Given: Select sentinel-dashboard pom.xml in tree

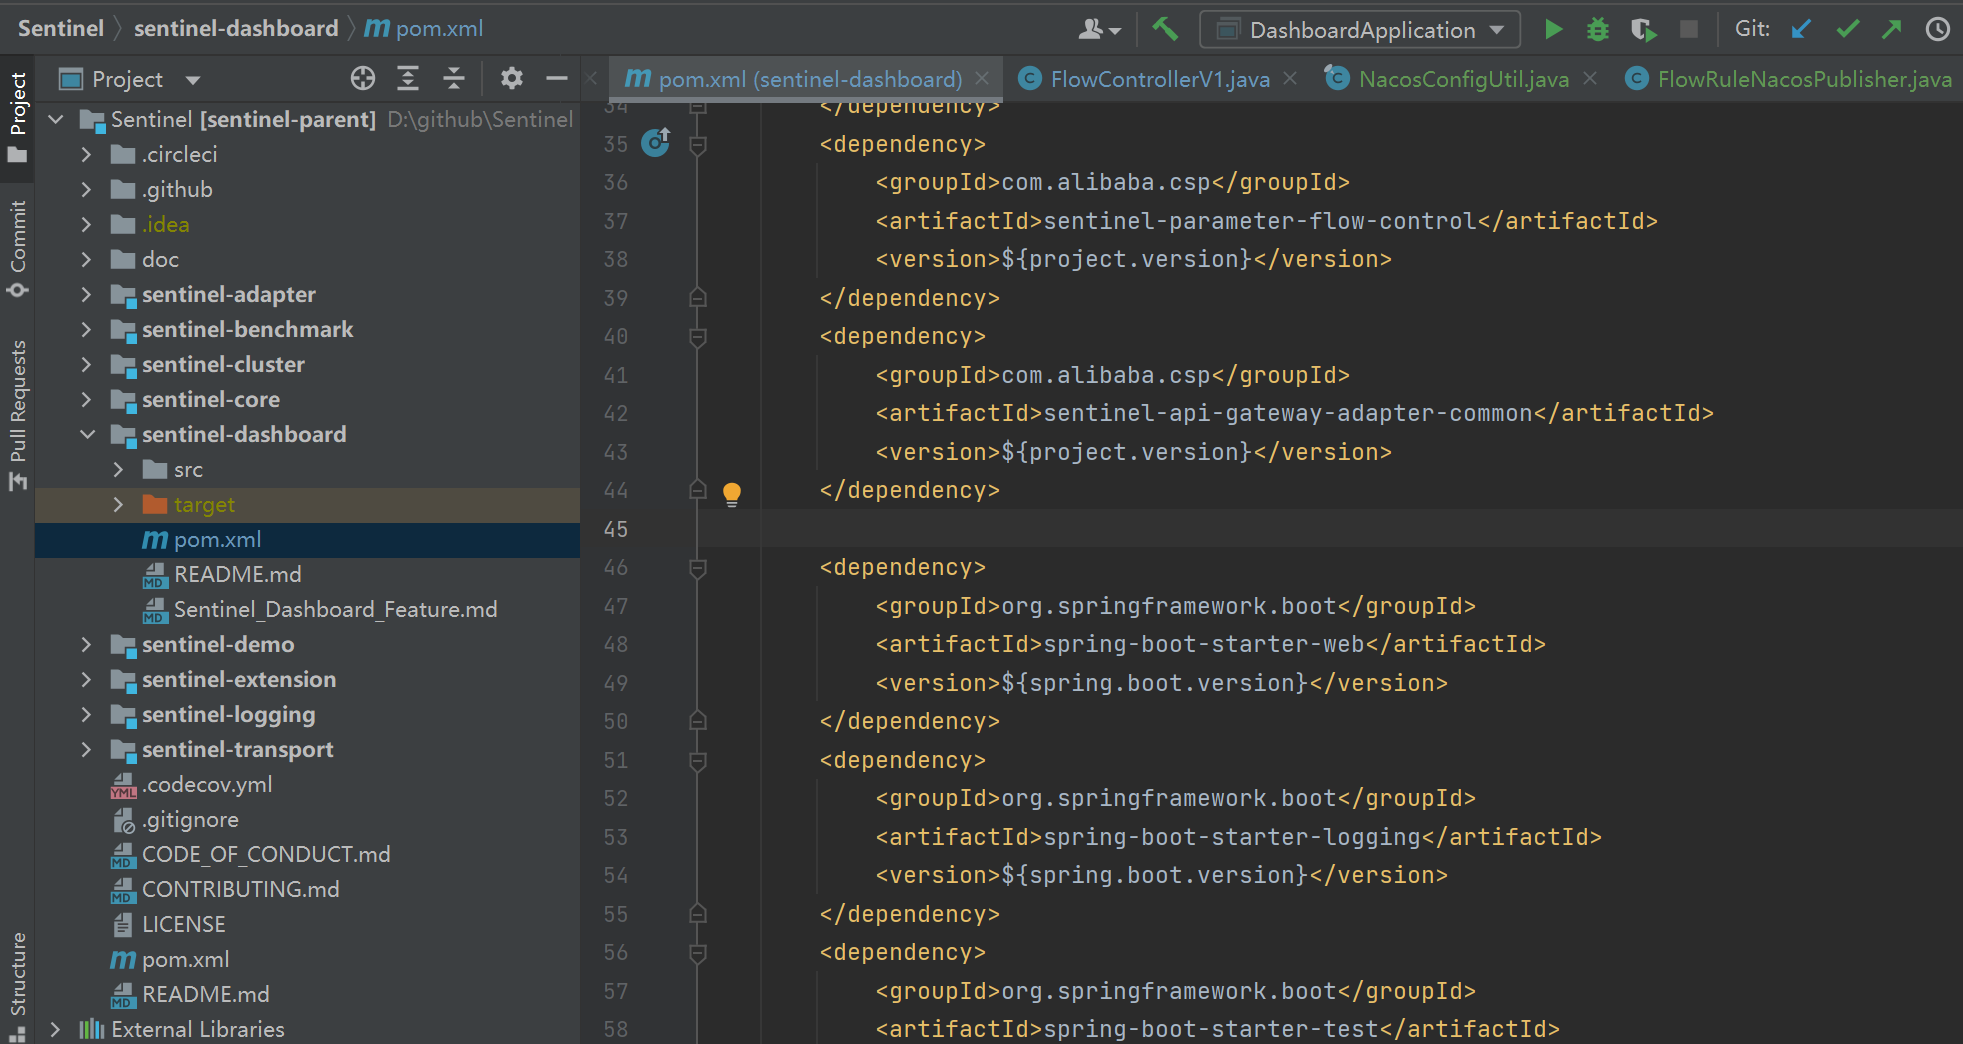Looking at the screenshot, I should click(x=307, y=540).
